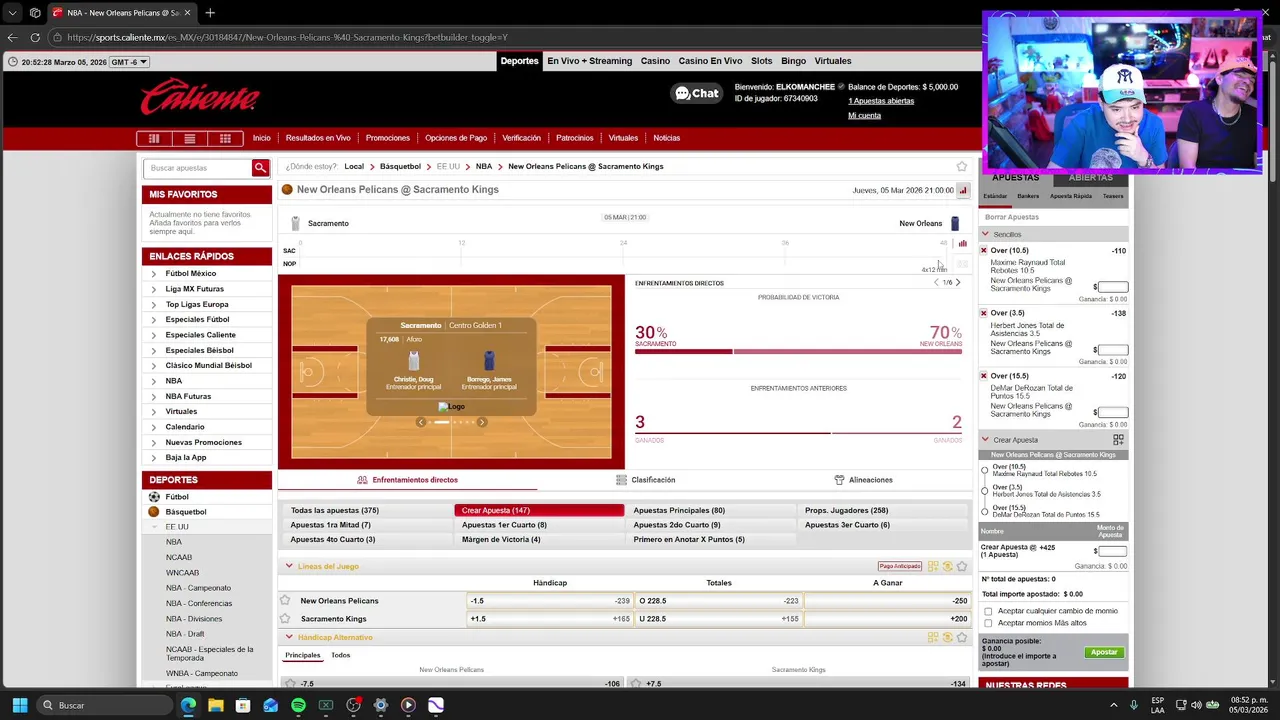Collapse the Sencillos section in bet slip

tap(985, 234)
